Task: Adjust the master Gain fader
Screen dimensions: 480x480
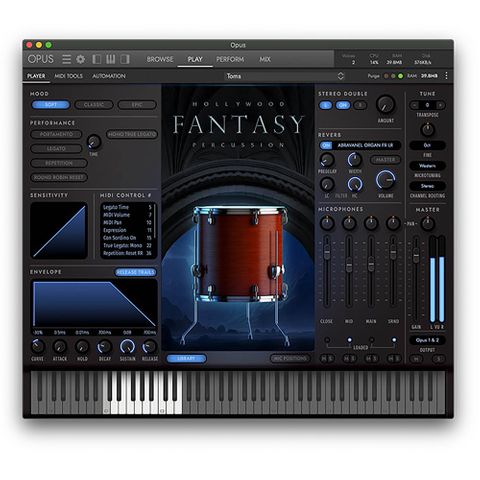Action: coord(416,255)
